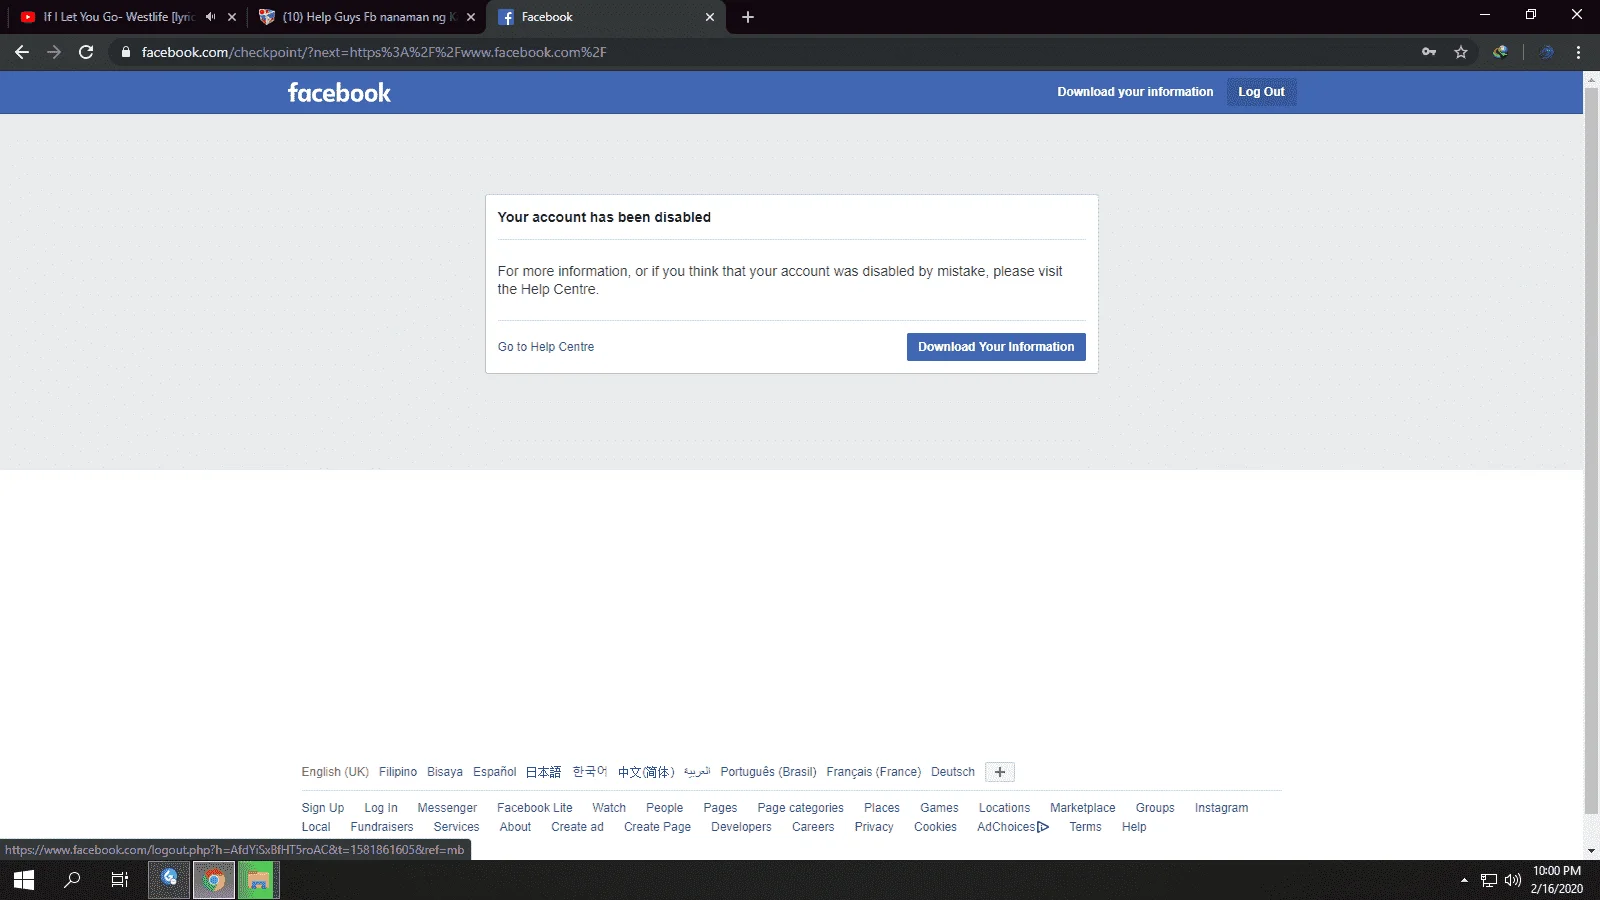
Task: Open the Marketplace footer link
Action: [x=1083, y=808]
